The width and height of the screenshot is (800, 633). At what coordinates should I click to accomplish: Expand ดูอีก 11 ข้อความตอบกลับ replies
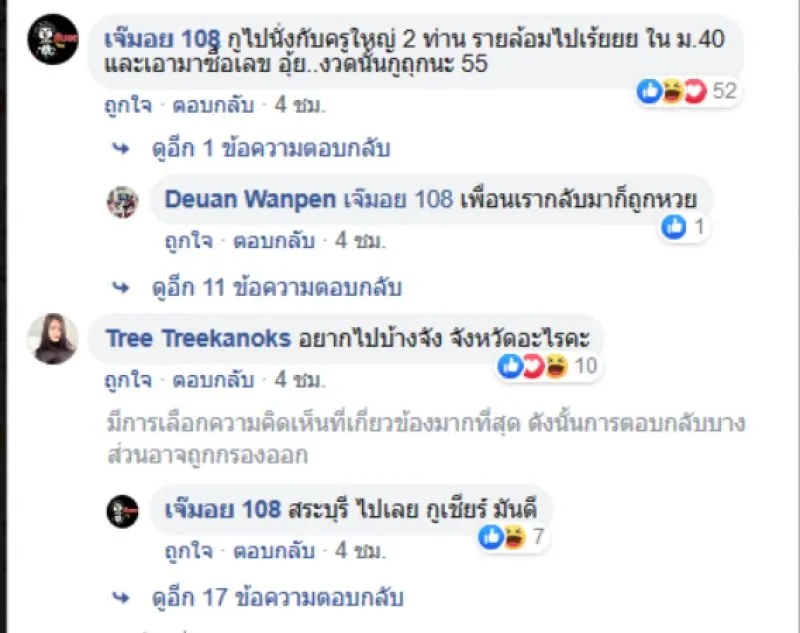tap(277, 288)
